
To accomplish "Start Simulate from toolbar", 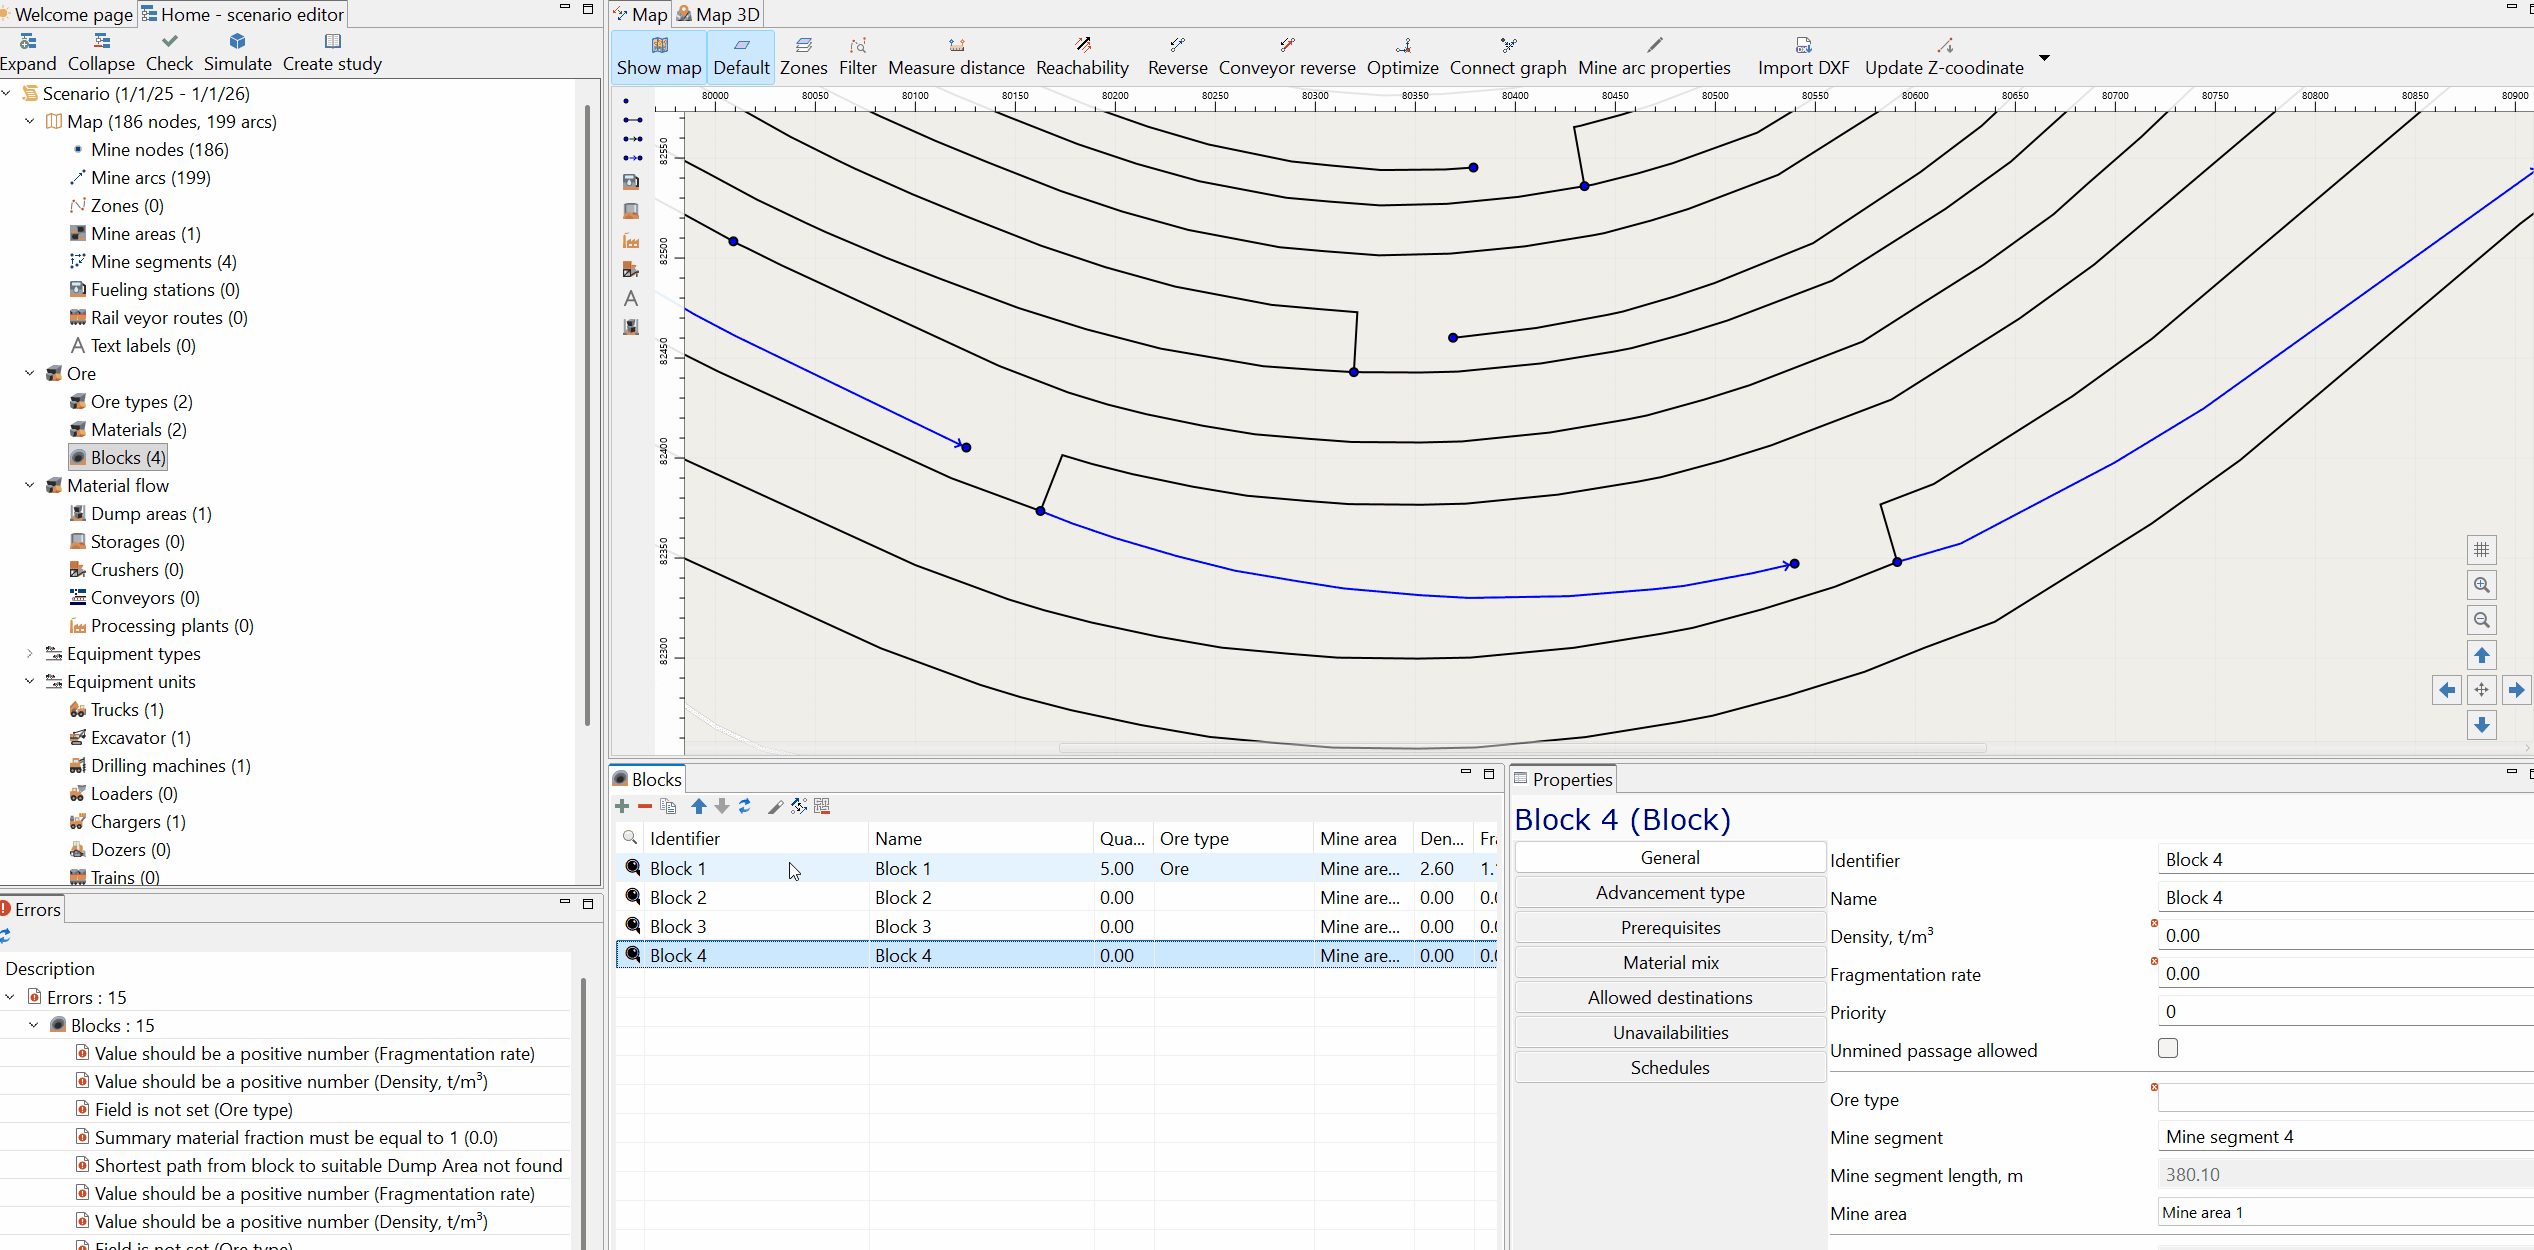I will [x=237, y=53].
